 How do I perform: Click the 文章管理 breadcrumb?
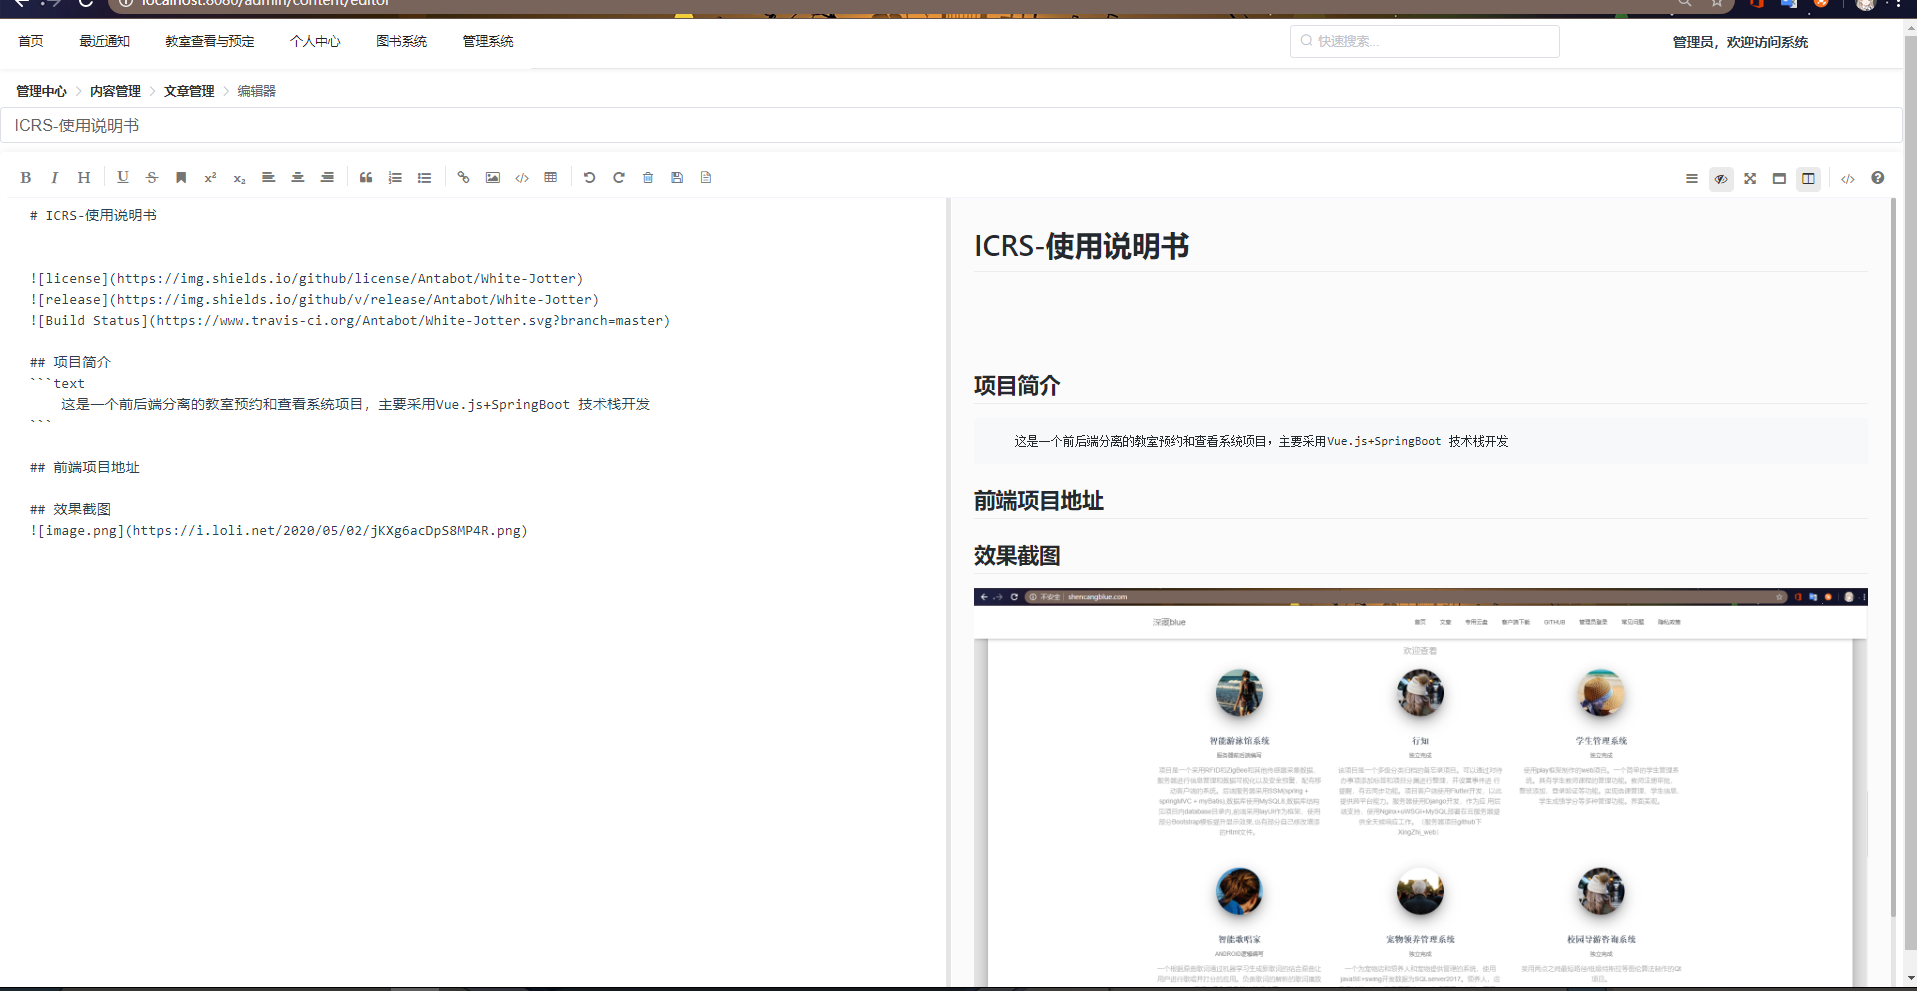tap(189, 91)
